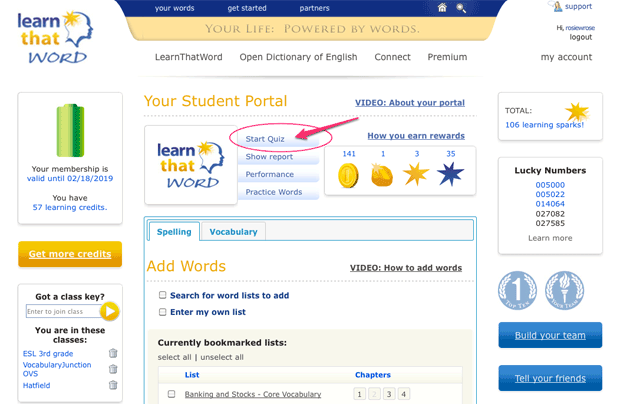Click lucky number 005022

(x=550, y=194)
